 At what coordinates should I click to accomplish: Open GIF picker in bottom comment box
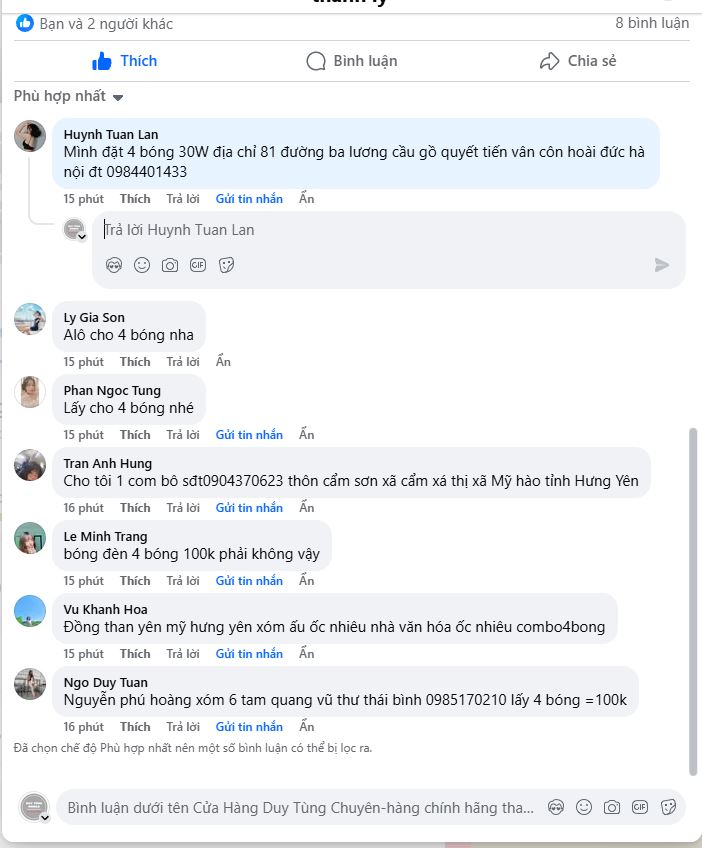coord(640,807)
